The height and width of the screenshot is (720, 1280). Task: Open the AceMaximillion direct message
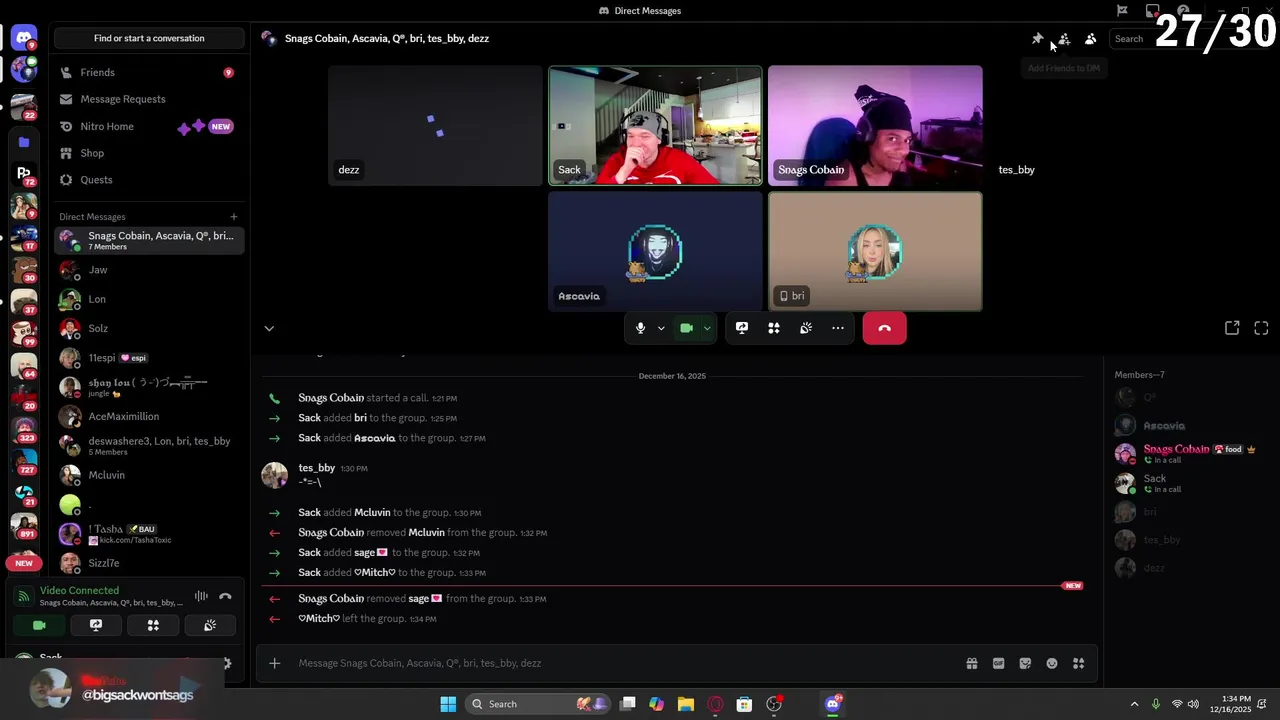pos(149,416)
